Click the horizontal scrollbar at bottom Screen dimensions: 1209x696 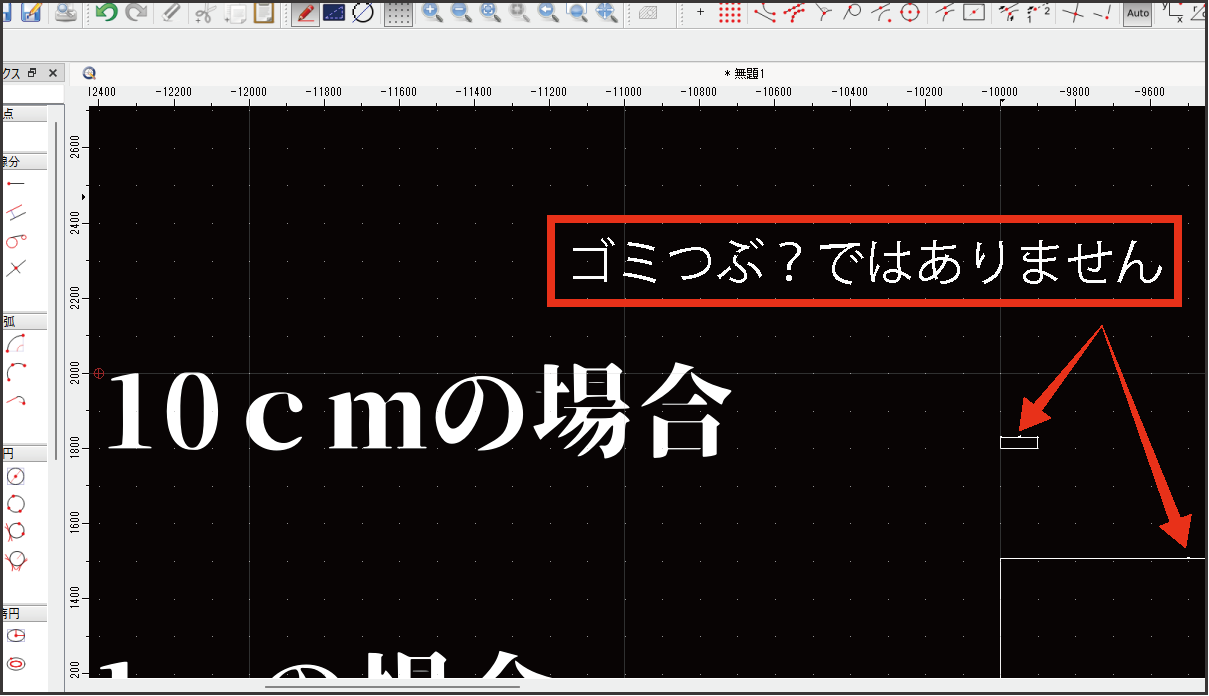pyautogui.click(x=392, y=686)
